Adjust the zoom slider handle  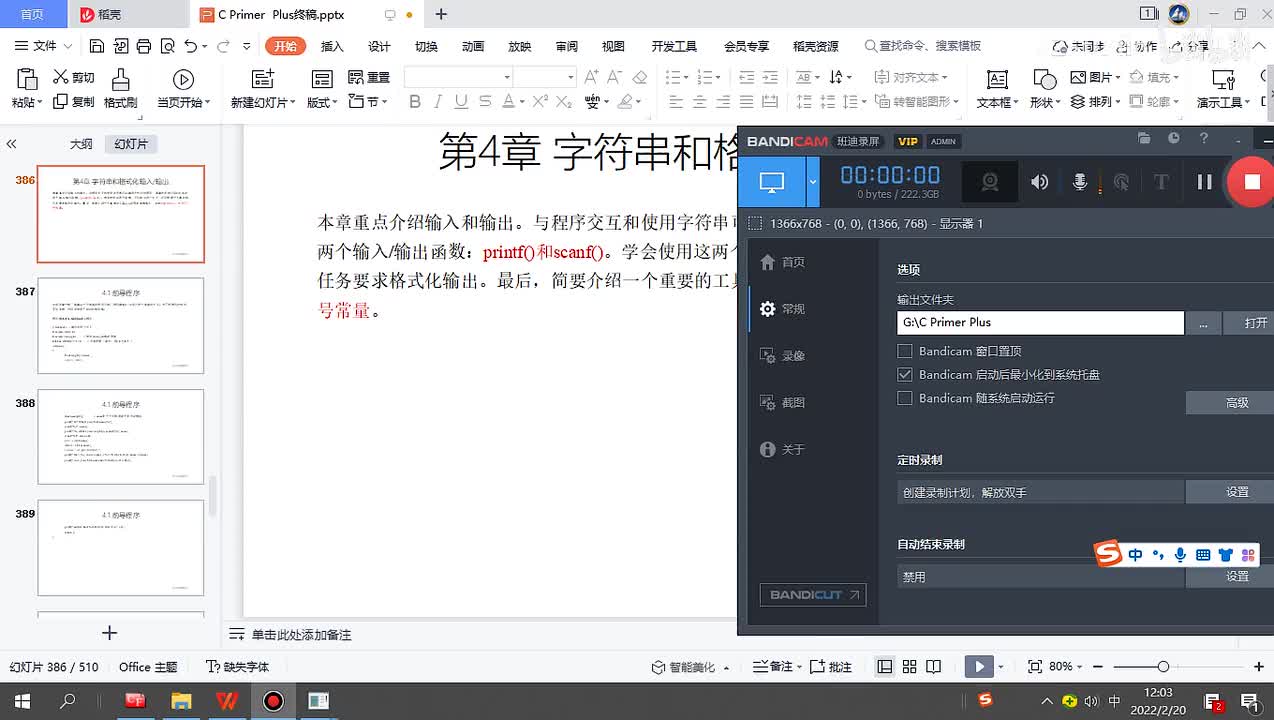[1163, 666]
